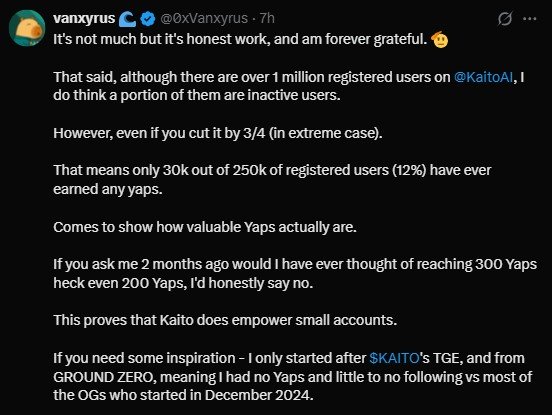Click the 7h post timestamp
Screen dimensions: 552x415
[267, 18]
